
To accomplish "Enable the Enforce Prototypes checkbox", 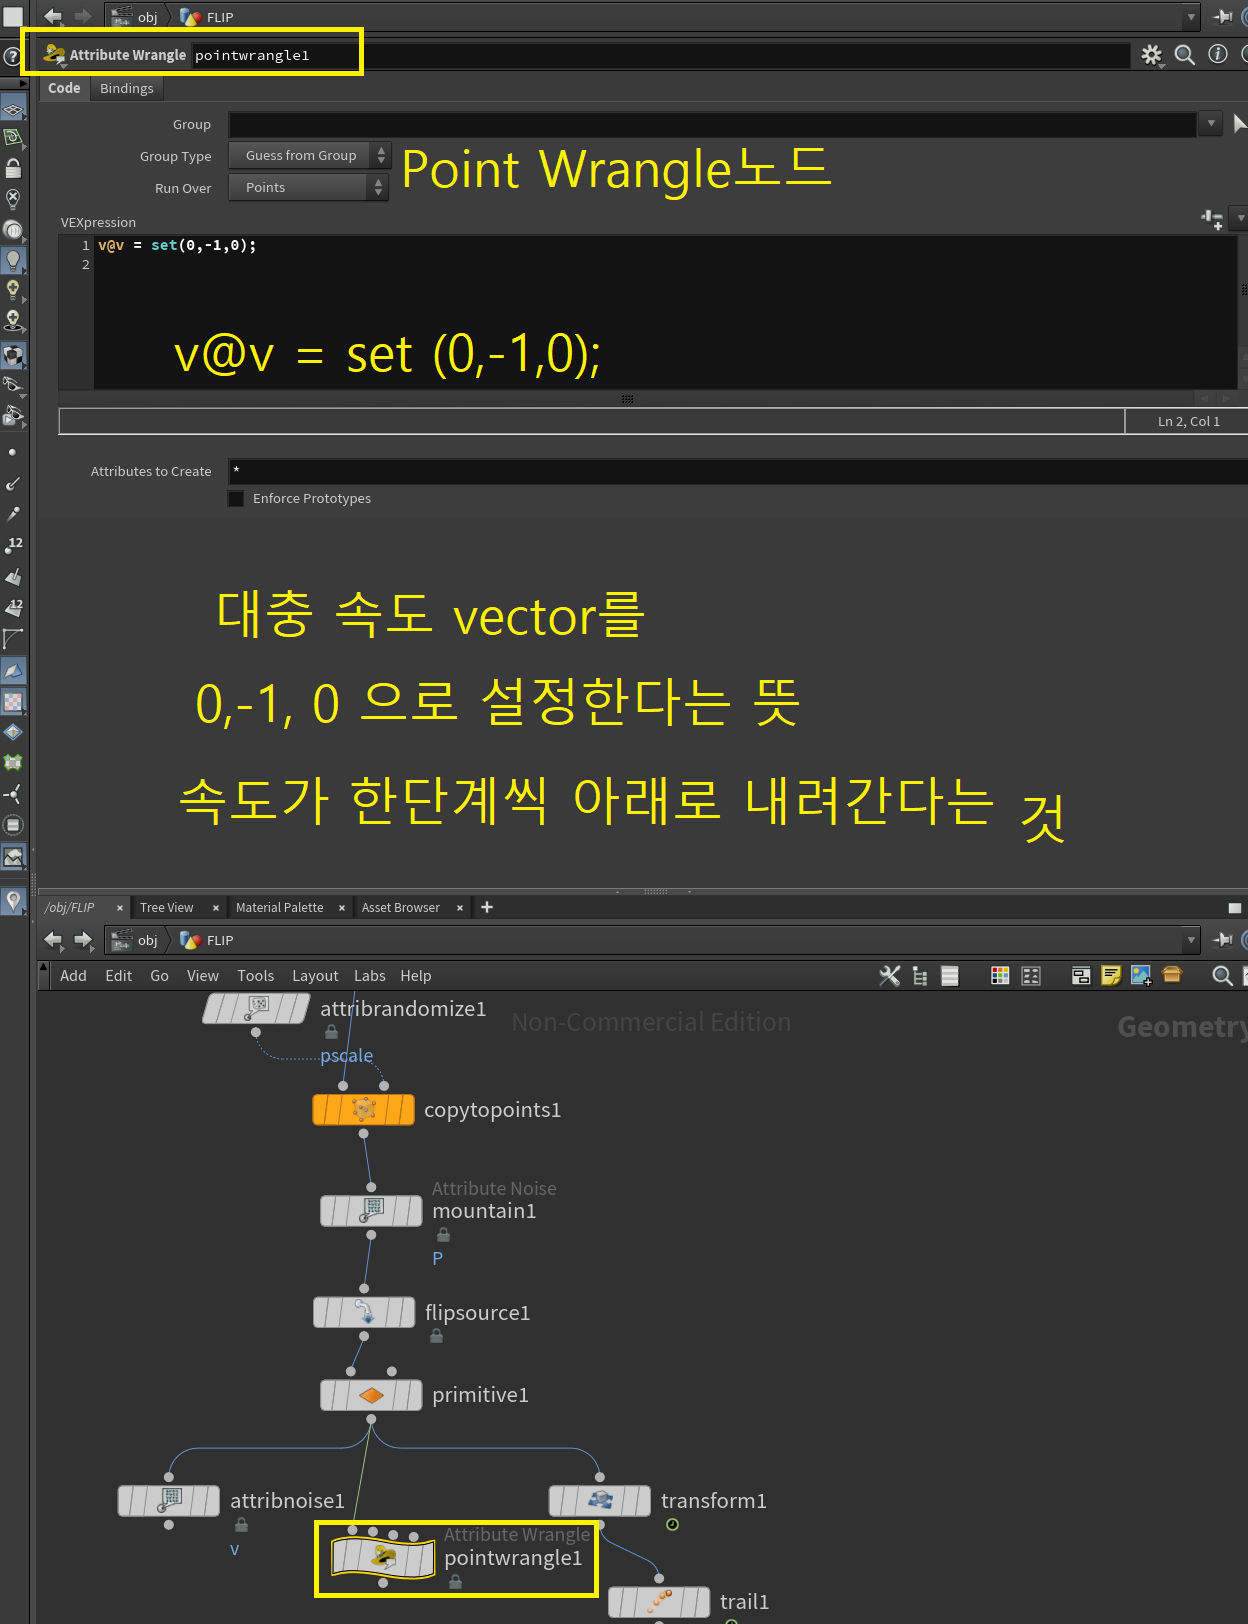I will click(x=236, y=498).
